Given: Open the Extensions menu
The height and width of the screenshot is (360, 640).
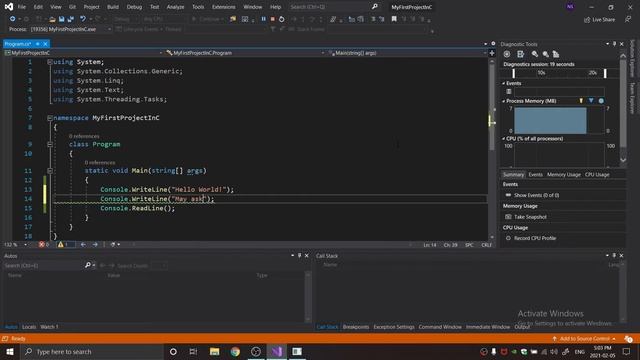Looking at the screenshot, I should [224, 7].
